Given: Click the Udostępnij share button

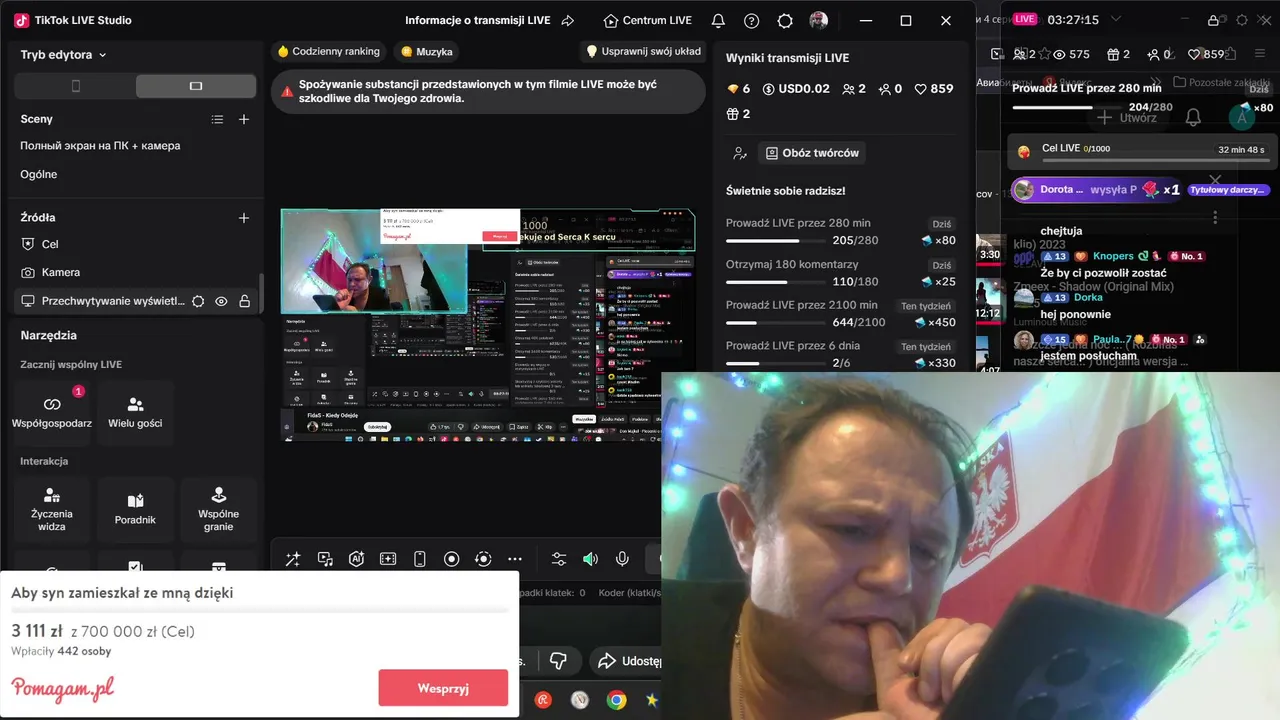Looking at the screenshot, I should (x=628, y=661).
